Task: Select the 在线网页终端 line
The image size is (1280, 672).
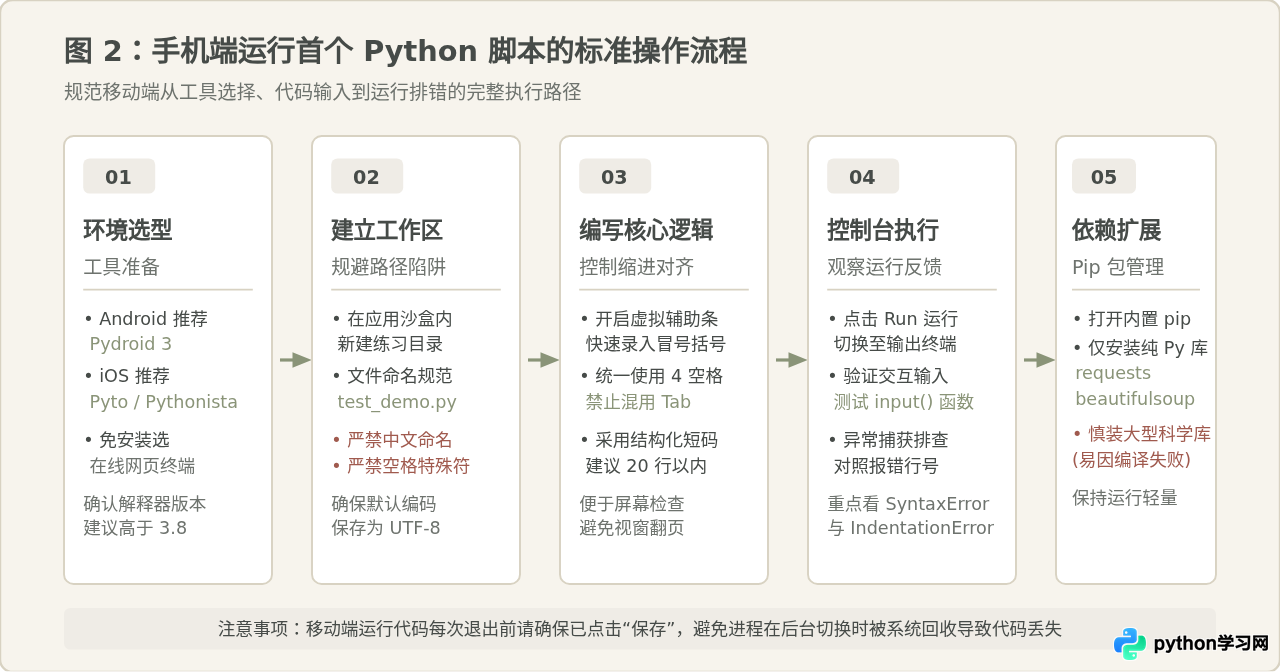Action: coord(143,466)
